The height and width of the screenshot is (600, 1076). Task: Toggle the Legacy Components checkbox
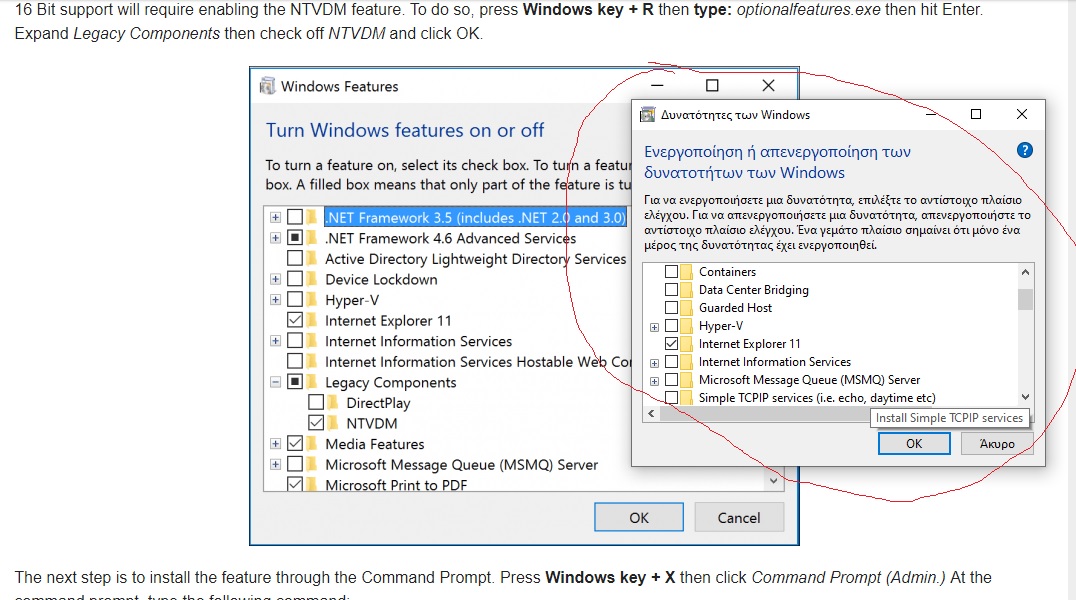coord(295,382)
